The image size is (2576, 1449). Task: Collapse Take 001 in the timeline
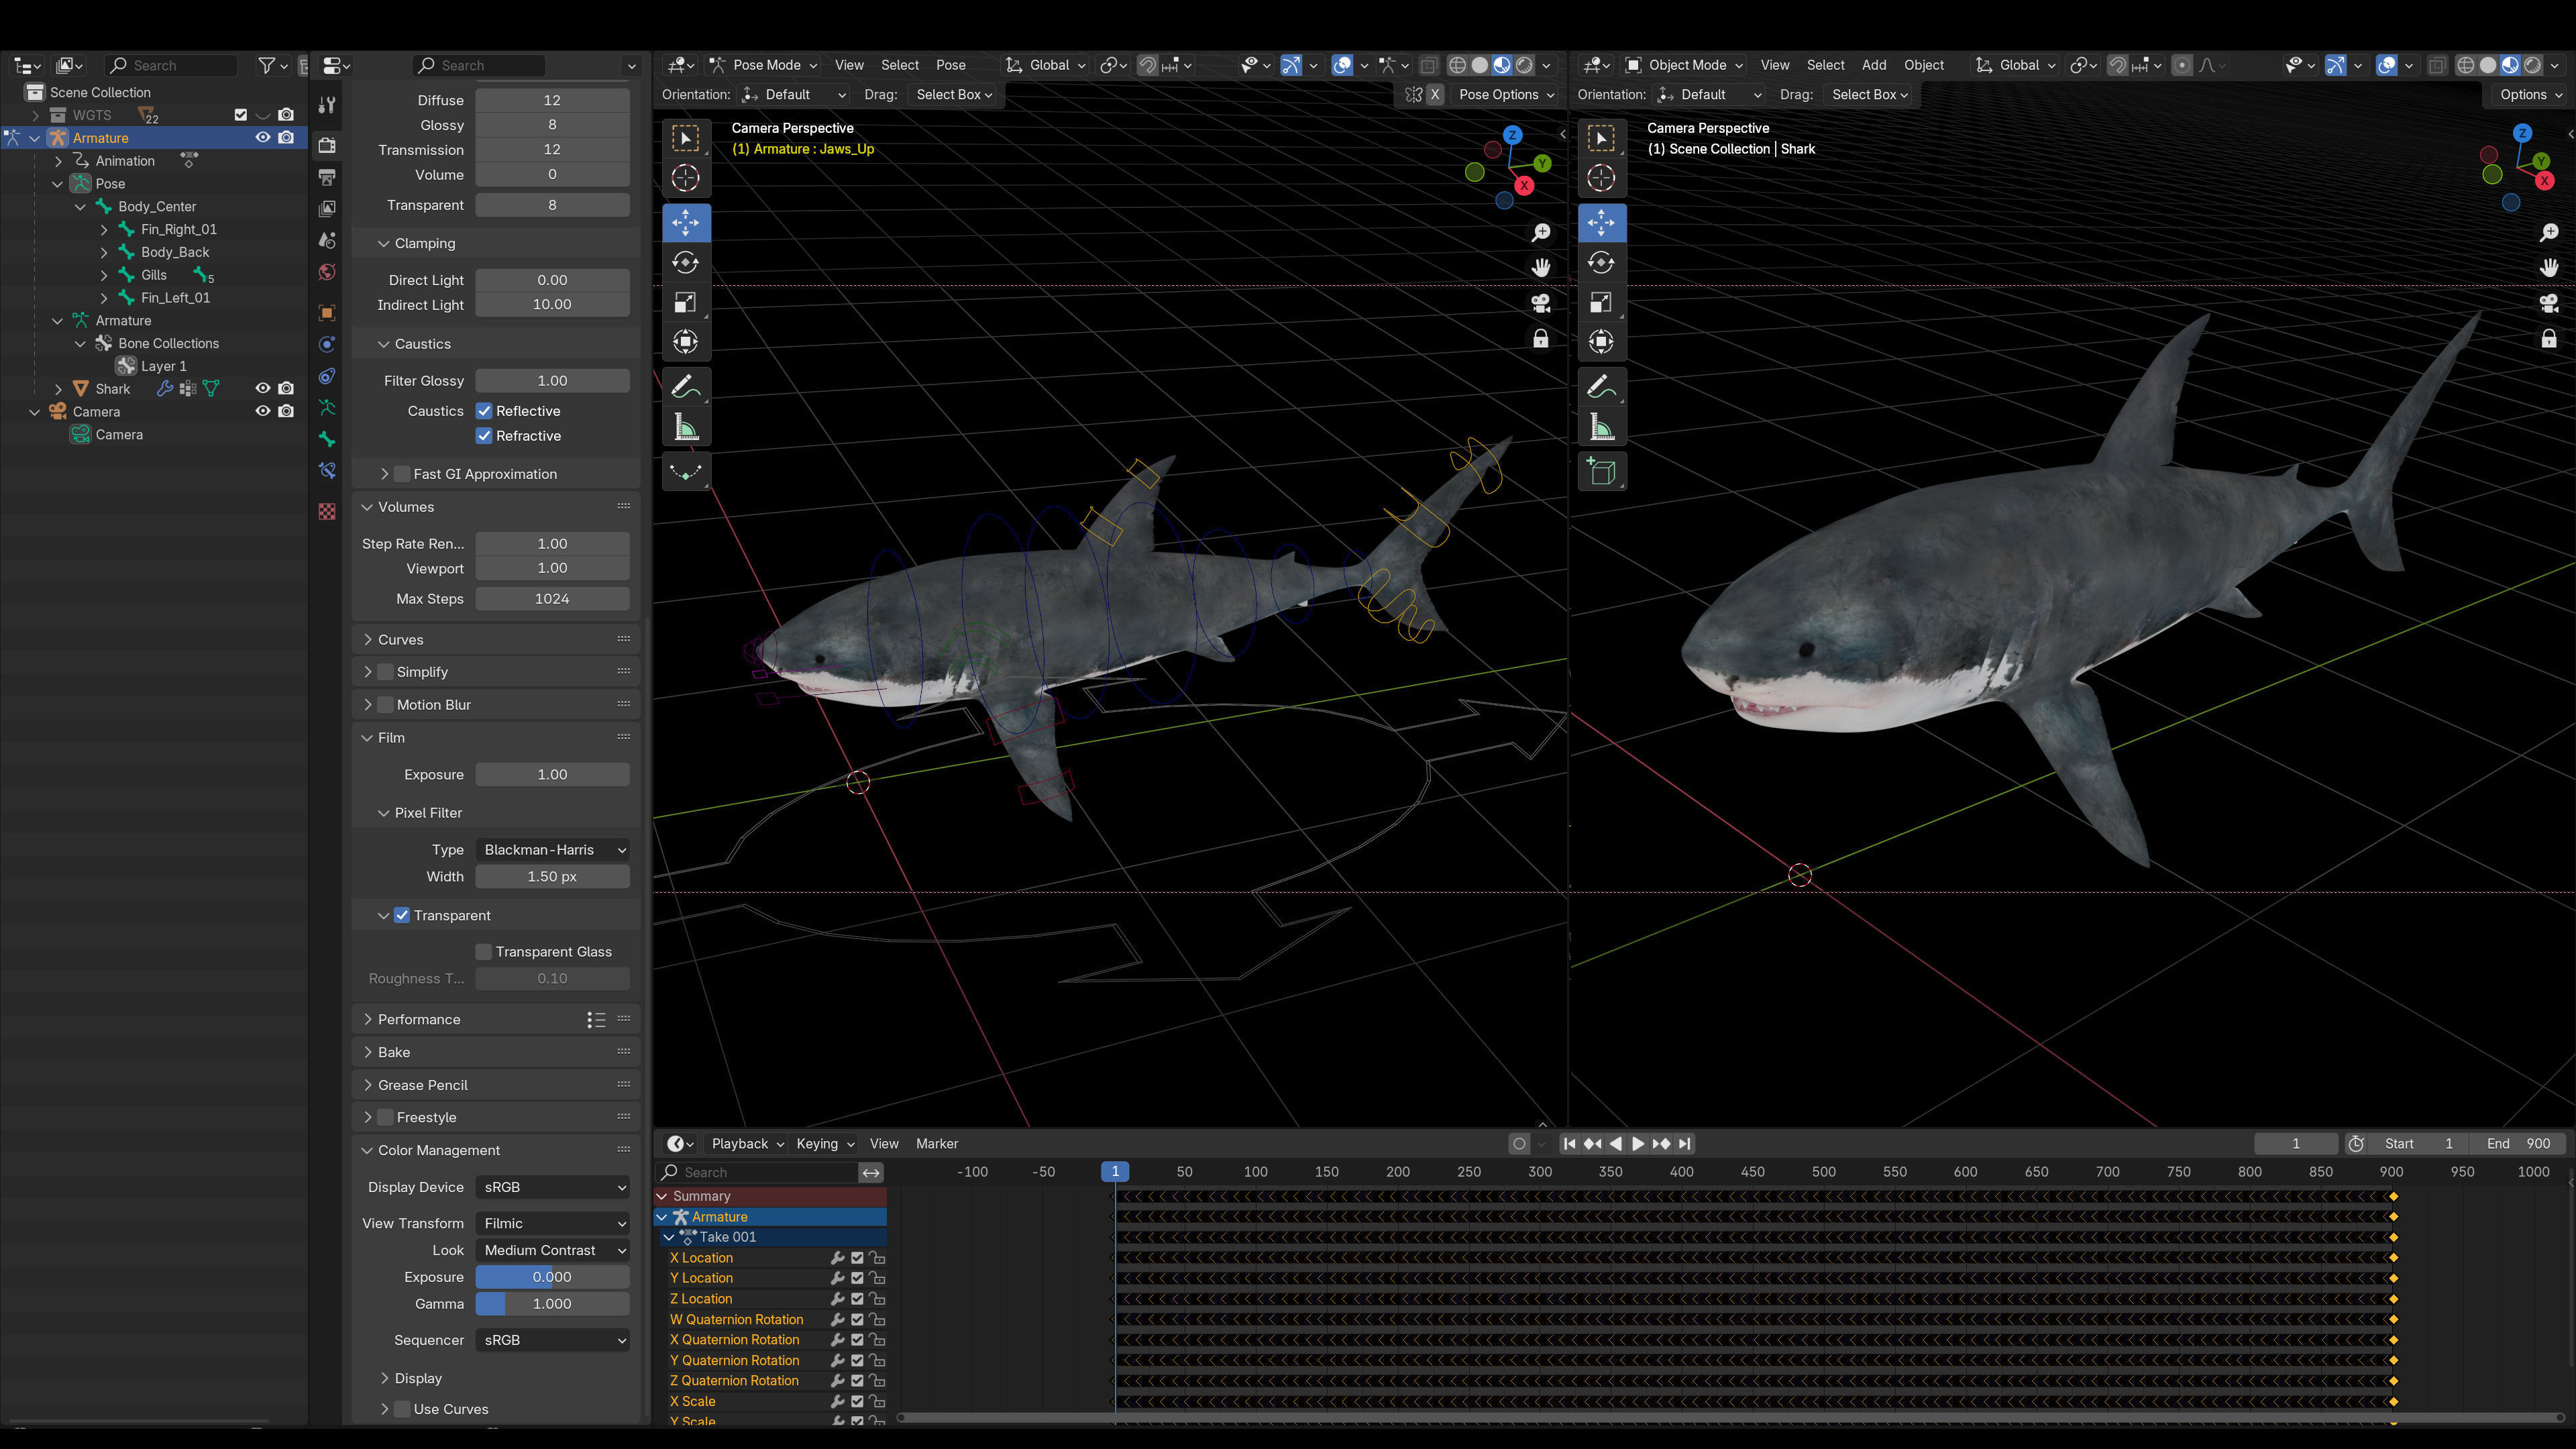click(x=669, y=1237)
